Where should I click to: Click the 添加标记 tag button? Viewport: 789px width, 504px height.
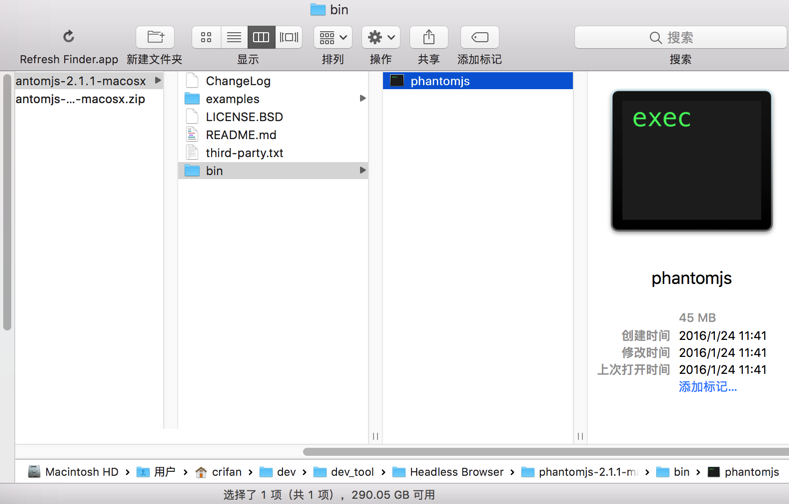[480, 37]
